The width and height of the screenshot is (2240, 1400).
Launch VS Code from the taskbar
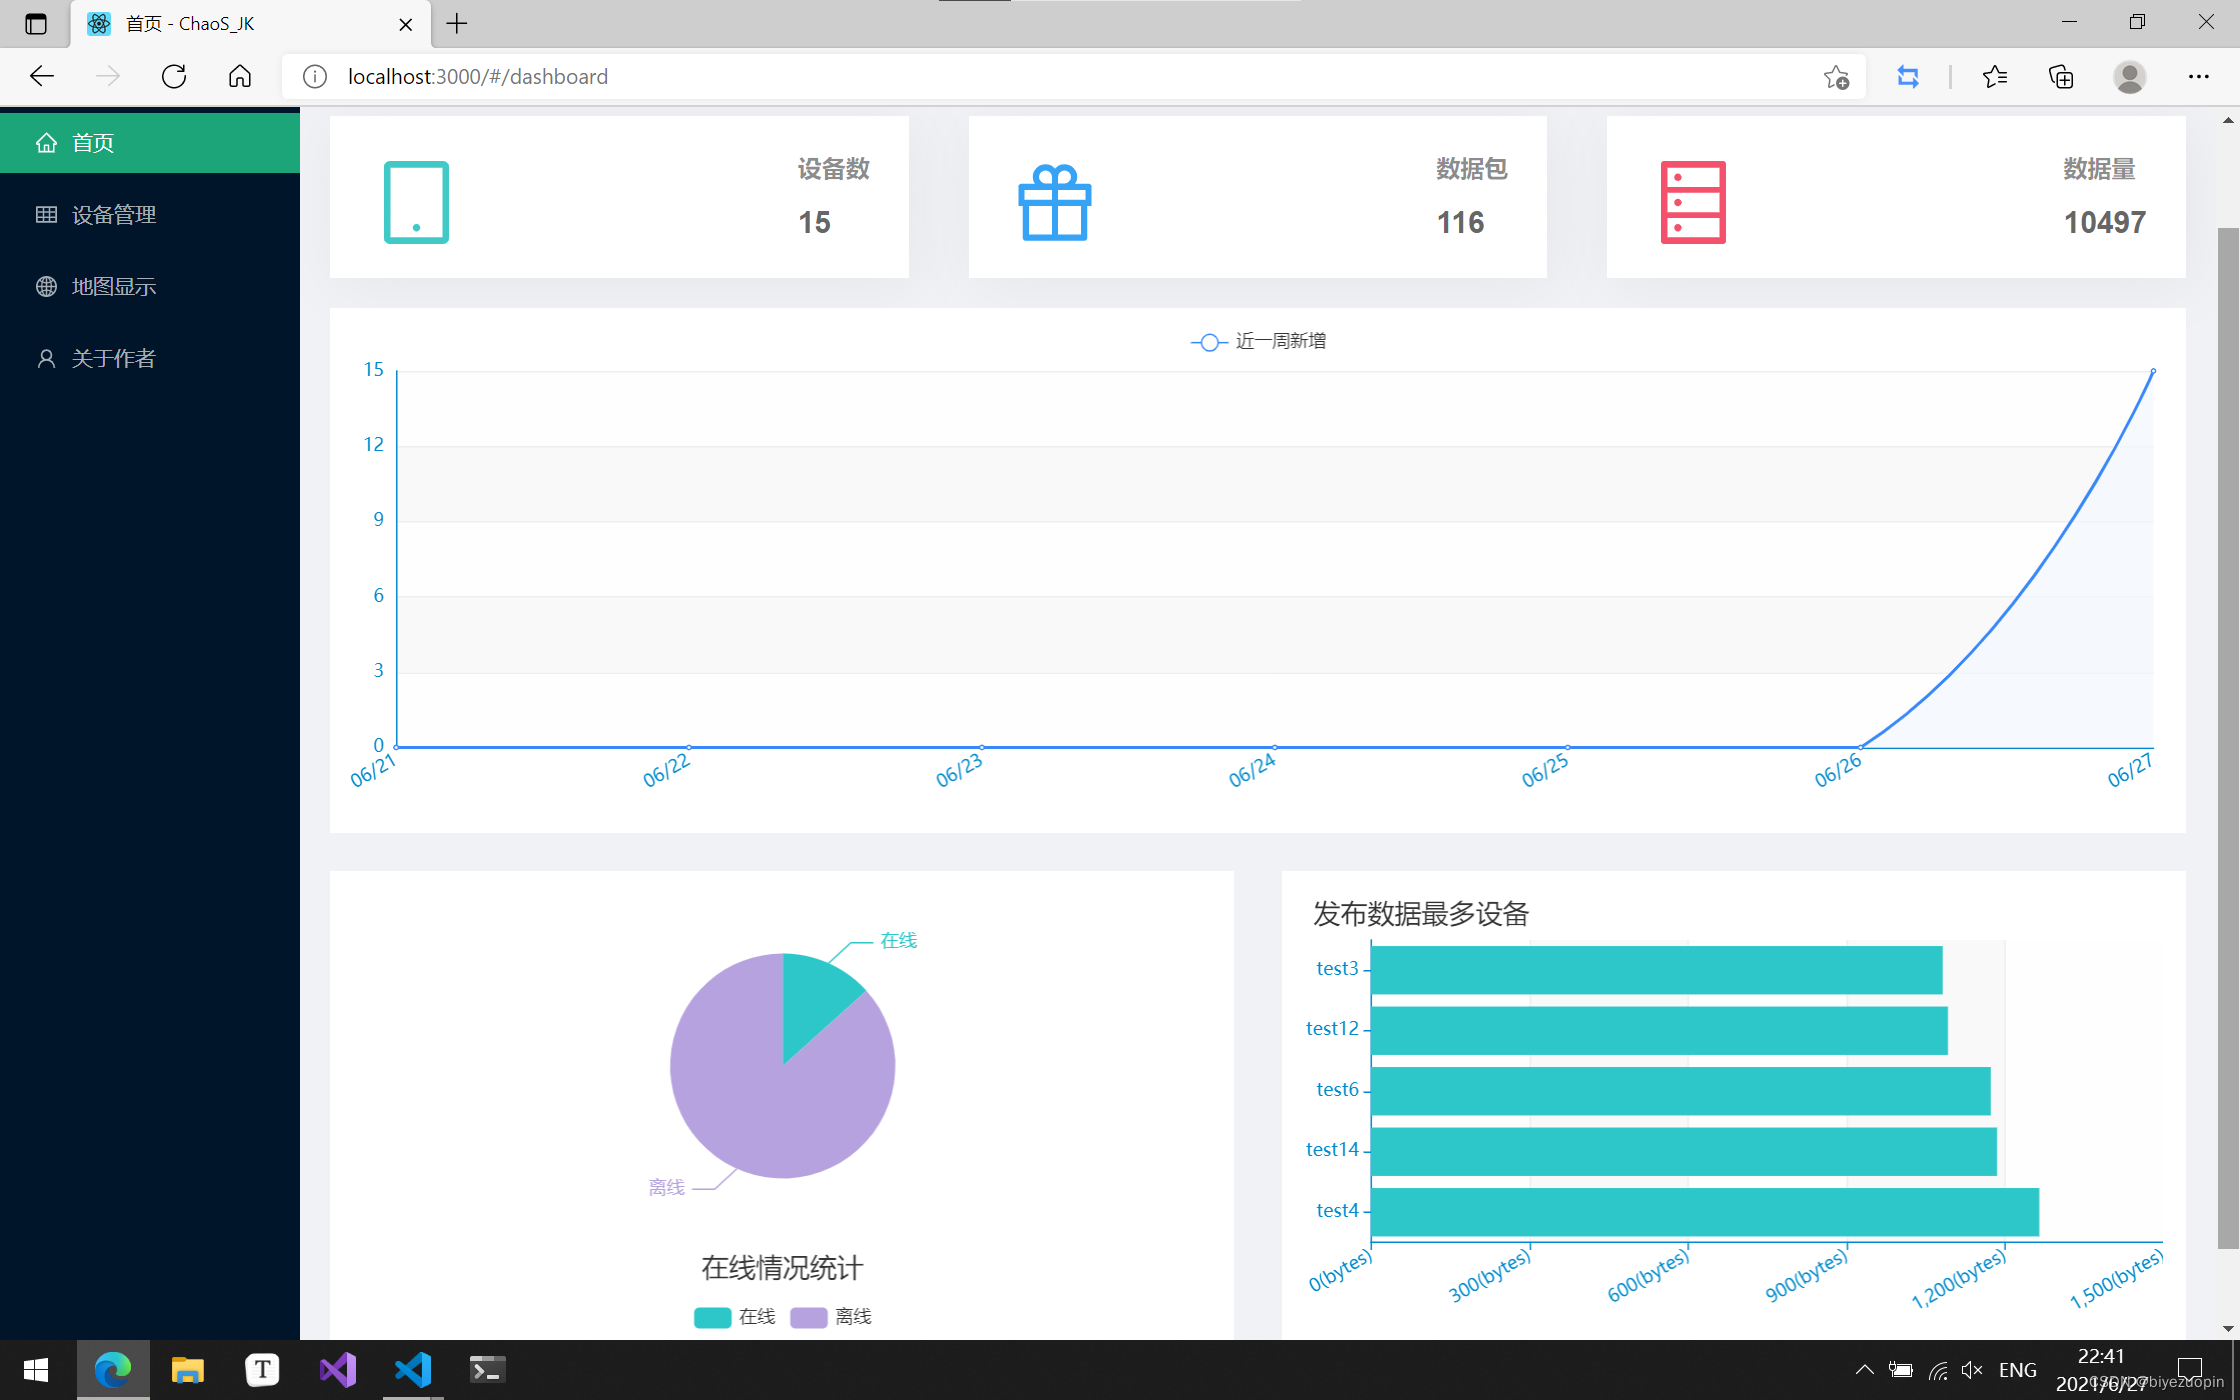[413, 1369]
